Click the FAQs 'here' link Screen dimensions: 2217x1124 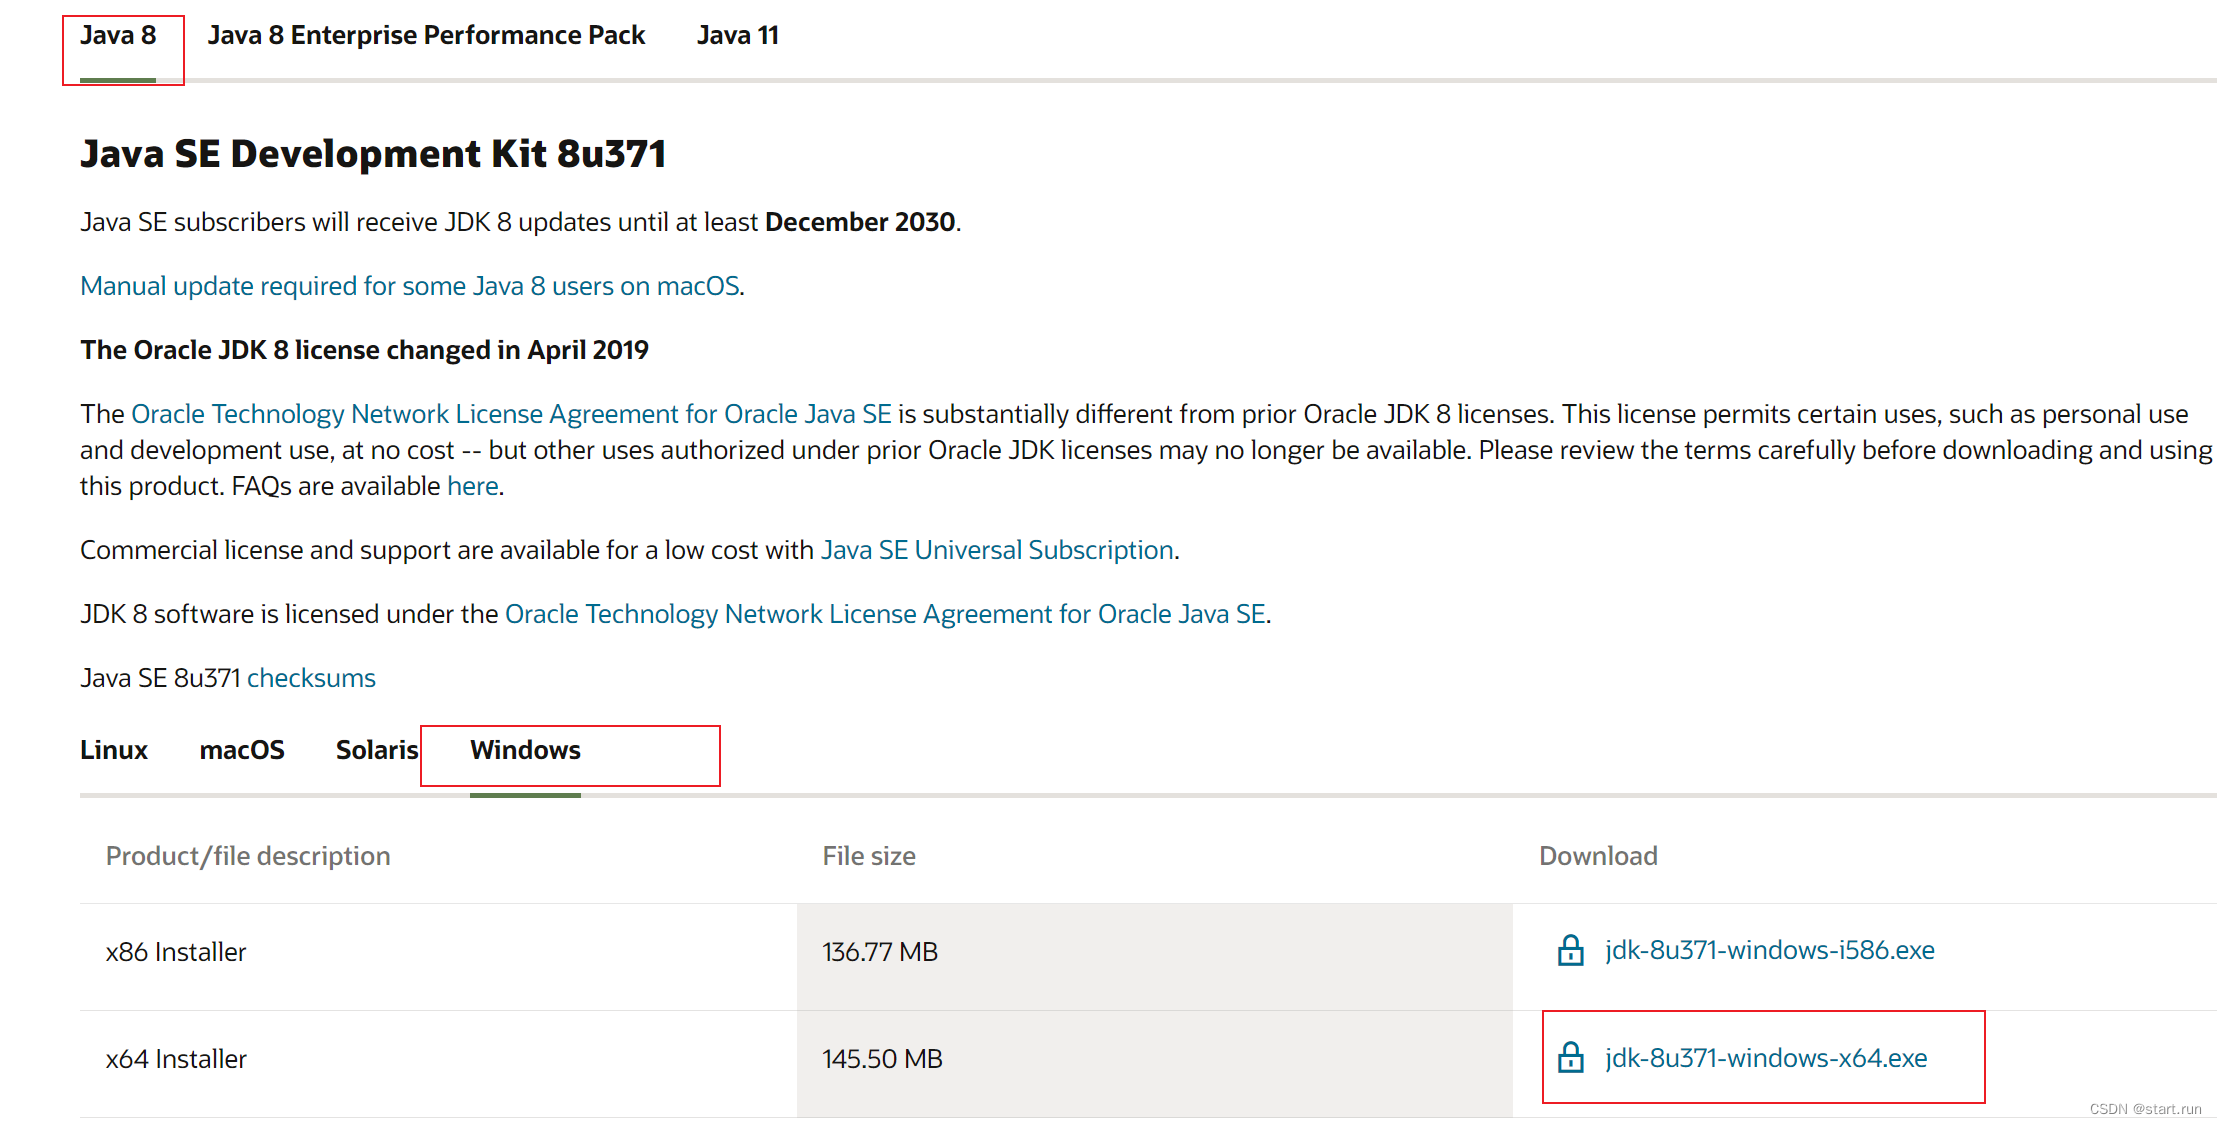[x=472, y=486]
